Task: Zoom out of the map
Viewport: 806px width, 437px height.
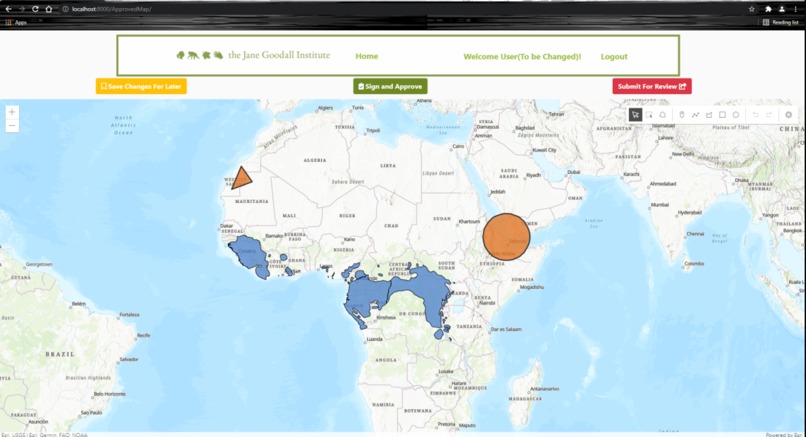Action: [12, 125]
